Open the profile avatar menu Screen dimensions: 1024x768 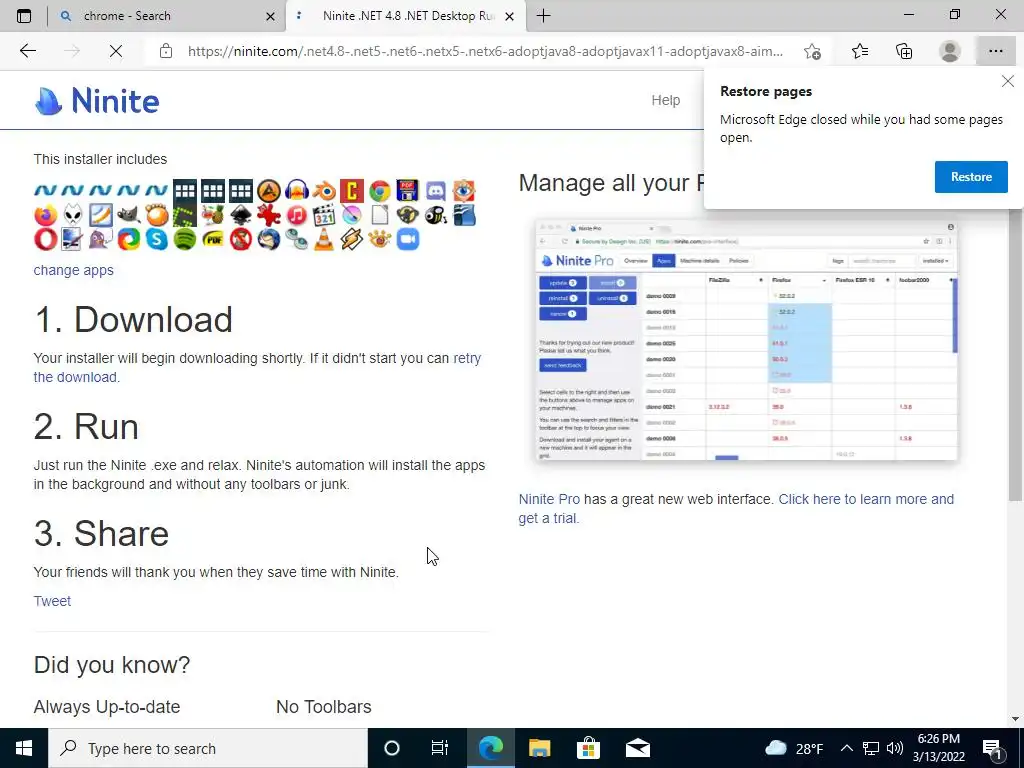[x=950, y=51]
